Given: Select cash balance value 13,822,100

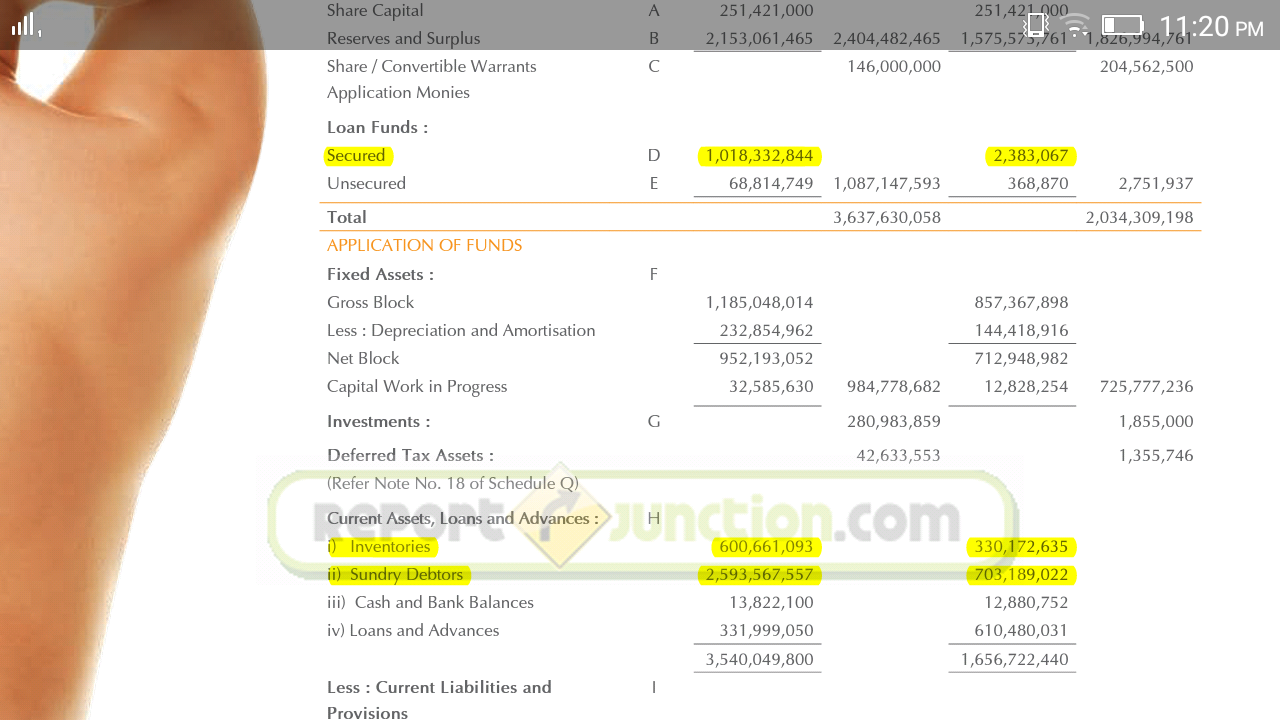Looking at the screenshot, I should [x=771, y=603].
